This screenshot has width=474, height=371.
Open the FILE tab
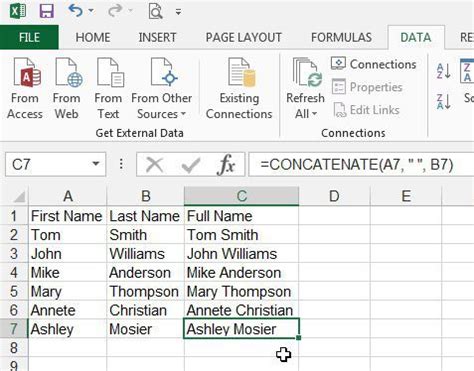[29, 37]
